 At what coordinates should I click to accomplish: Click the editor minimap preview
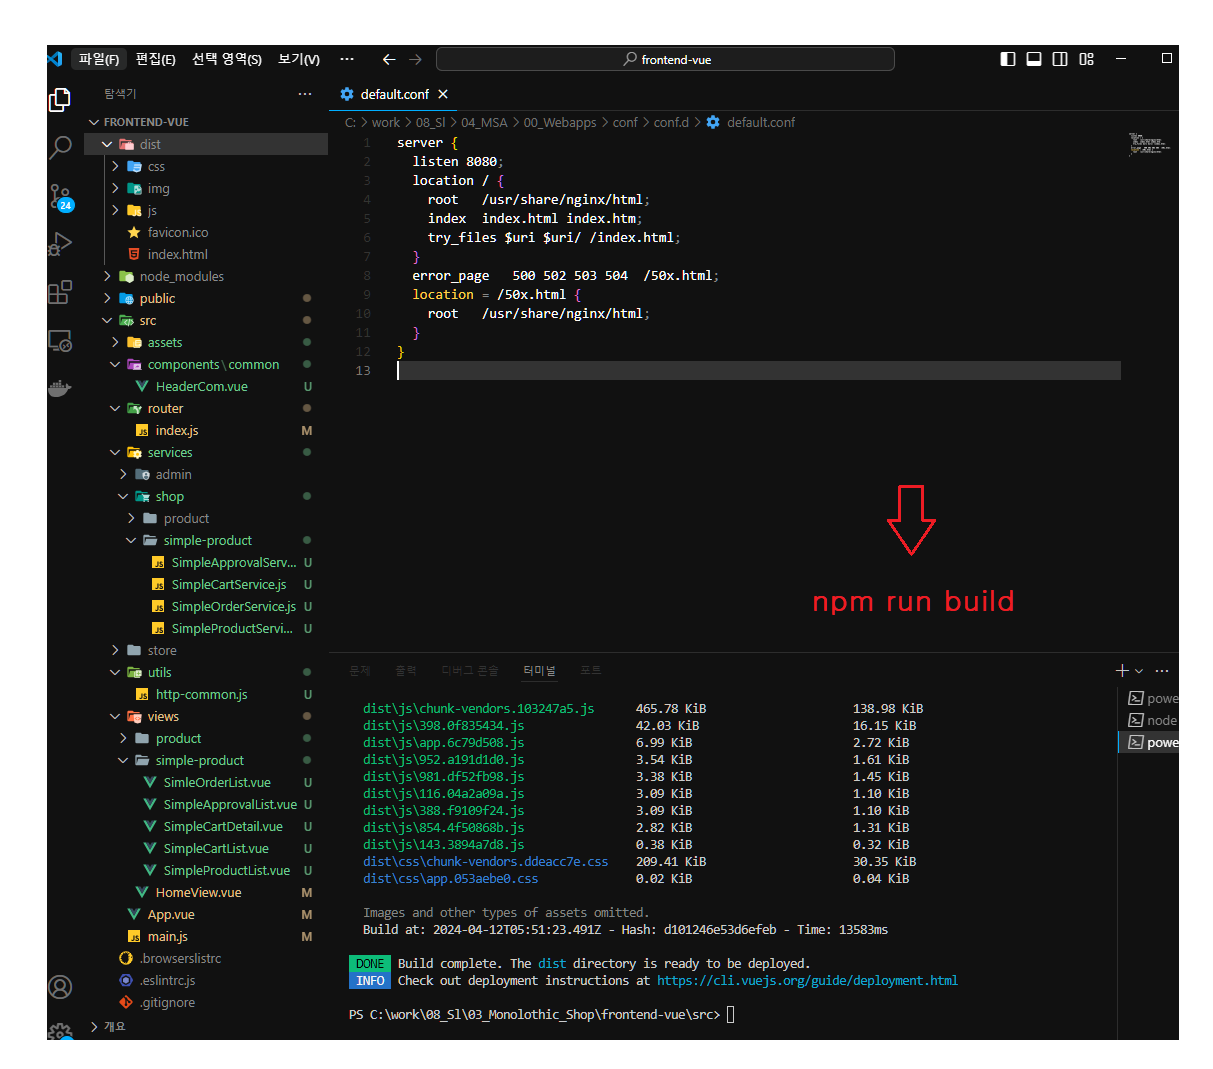coord(1149,143)
